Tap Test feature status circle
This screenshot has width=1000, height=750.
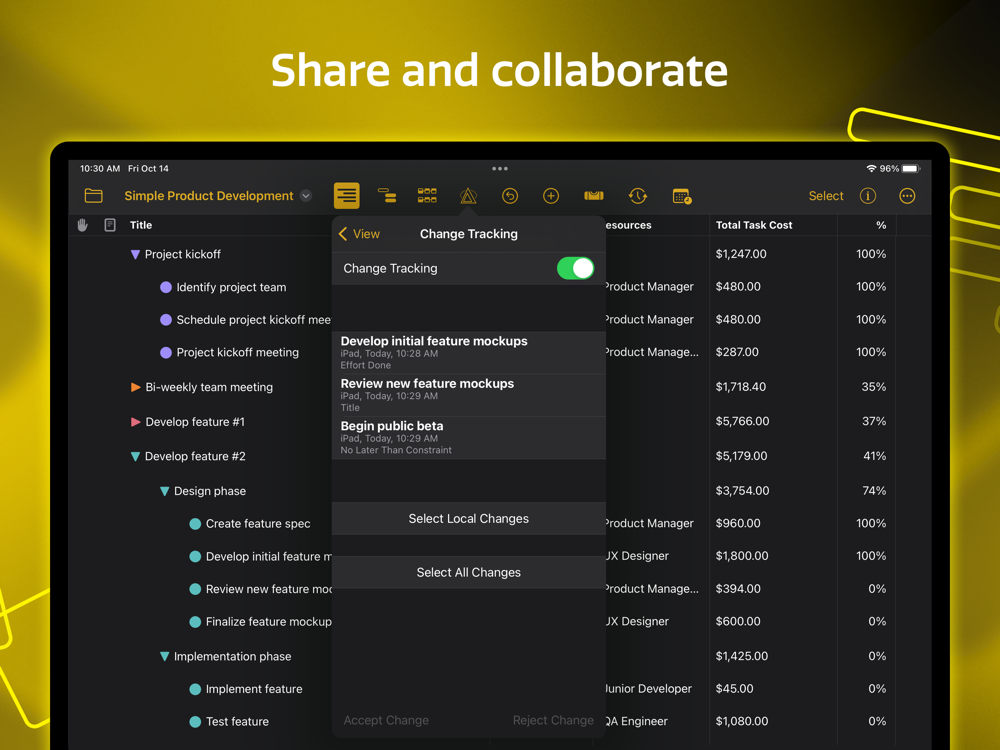pyautogui.click(x=195, y=722)
